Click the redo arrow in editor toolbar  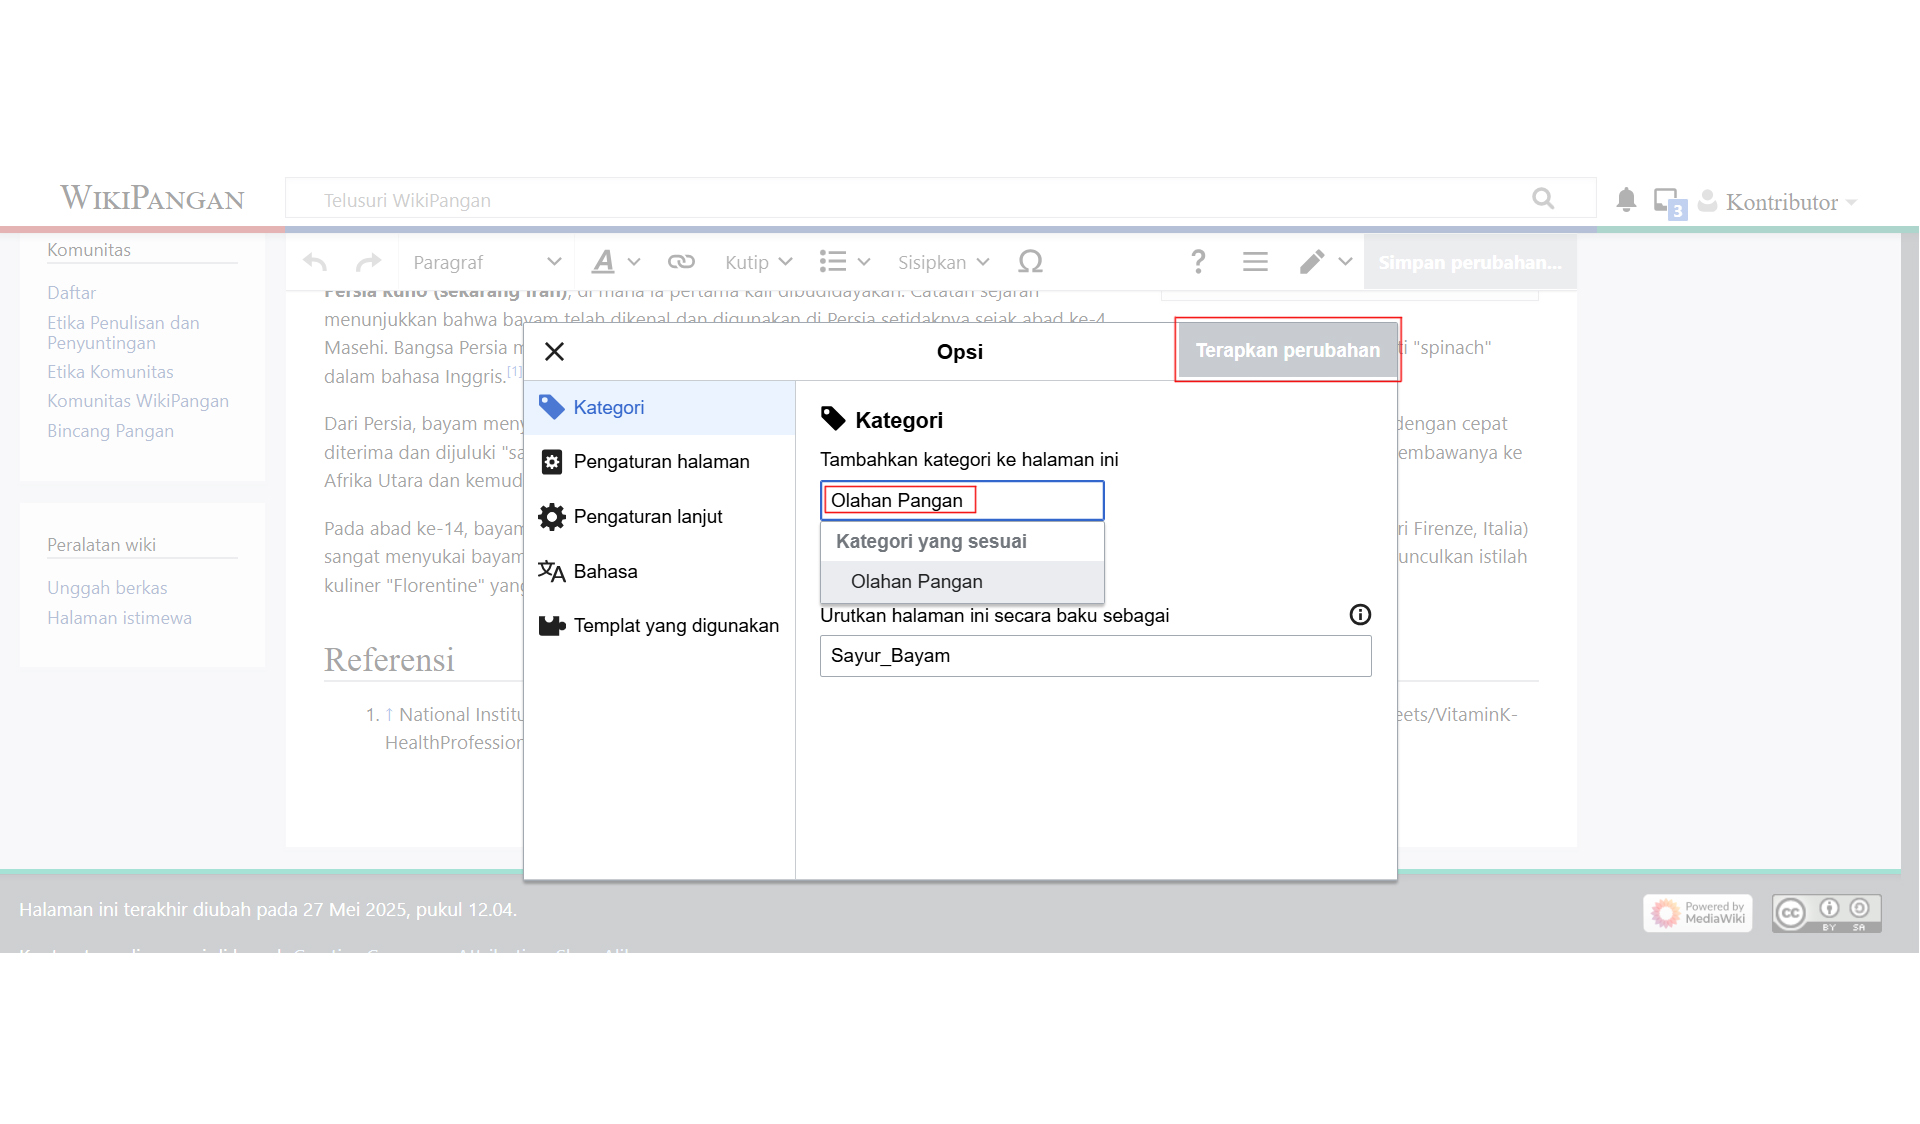pos(368,262)
